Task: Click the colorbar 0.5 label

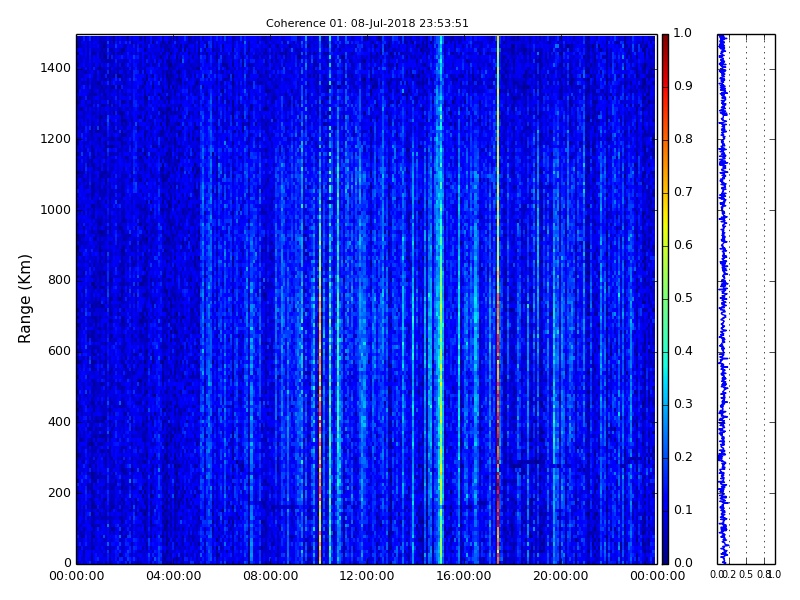Action: [x=683, y=298]
